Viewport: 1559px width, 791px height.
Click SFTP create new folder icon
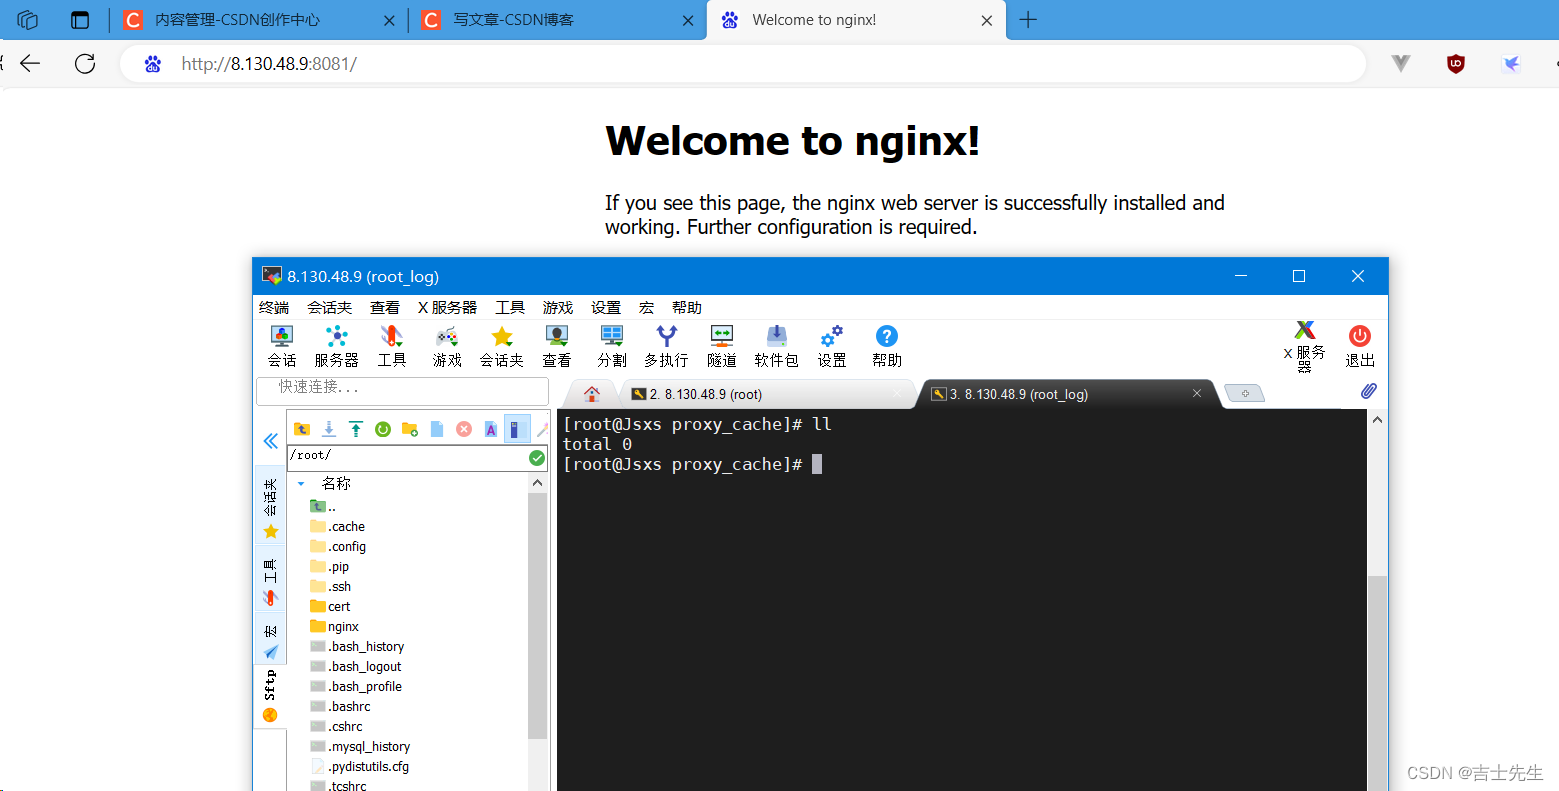[x=409, y=429]
